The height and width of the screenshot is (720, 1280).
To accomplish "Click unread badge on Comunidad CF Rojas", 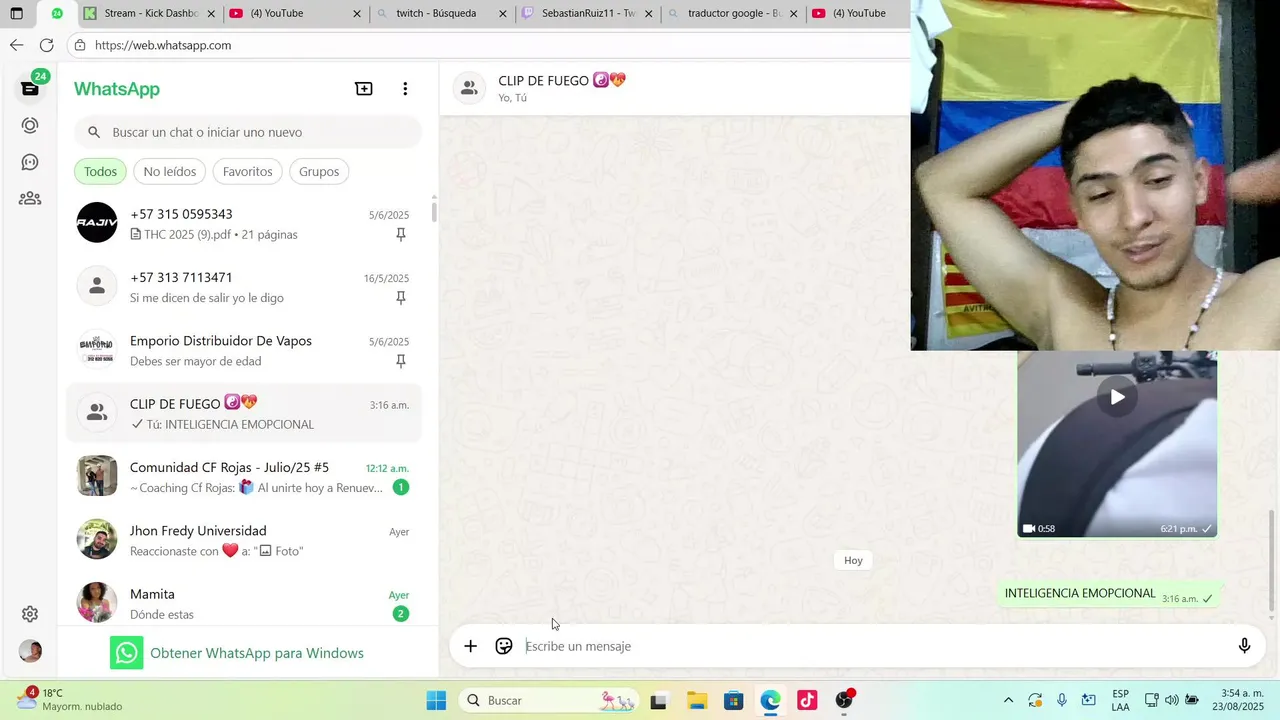I will pos(401,488).
